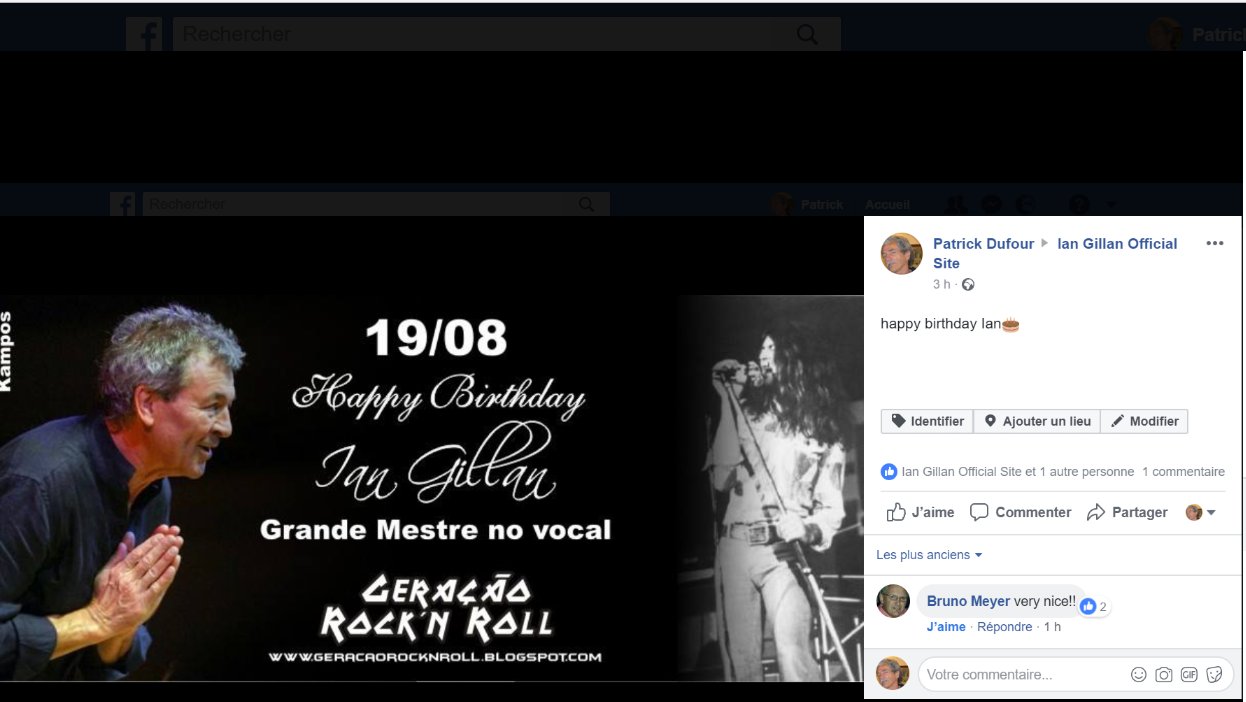
Task: Click the Identifier tag button
Action: 927,421
